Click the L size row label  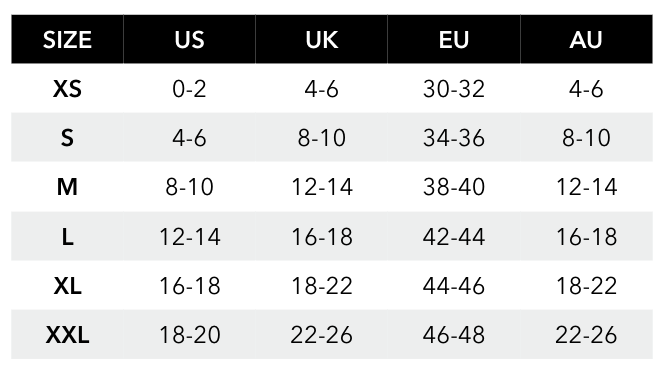coord(67,236)
